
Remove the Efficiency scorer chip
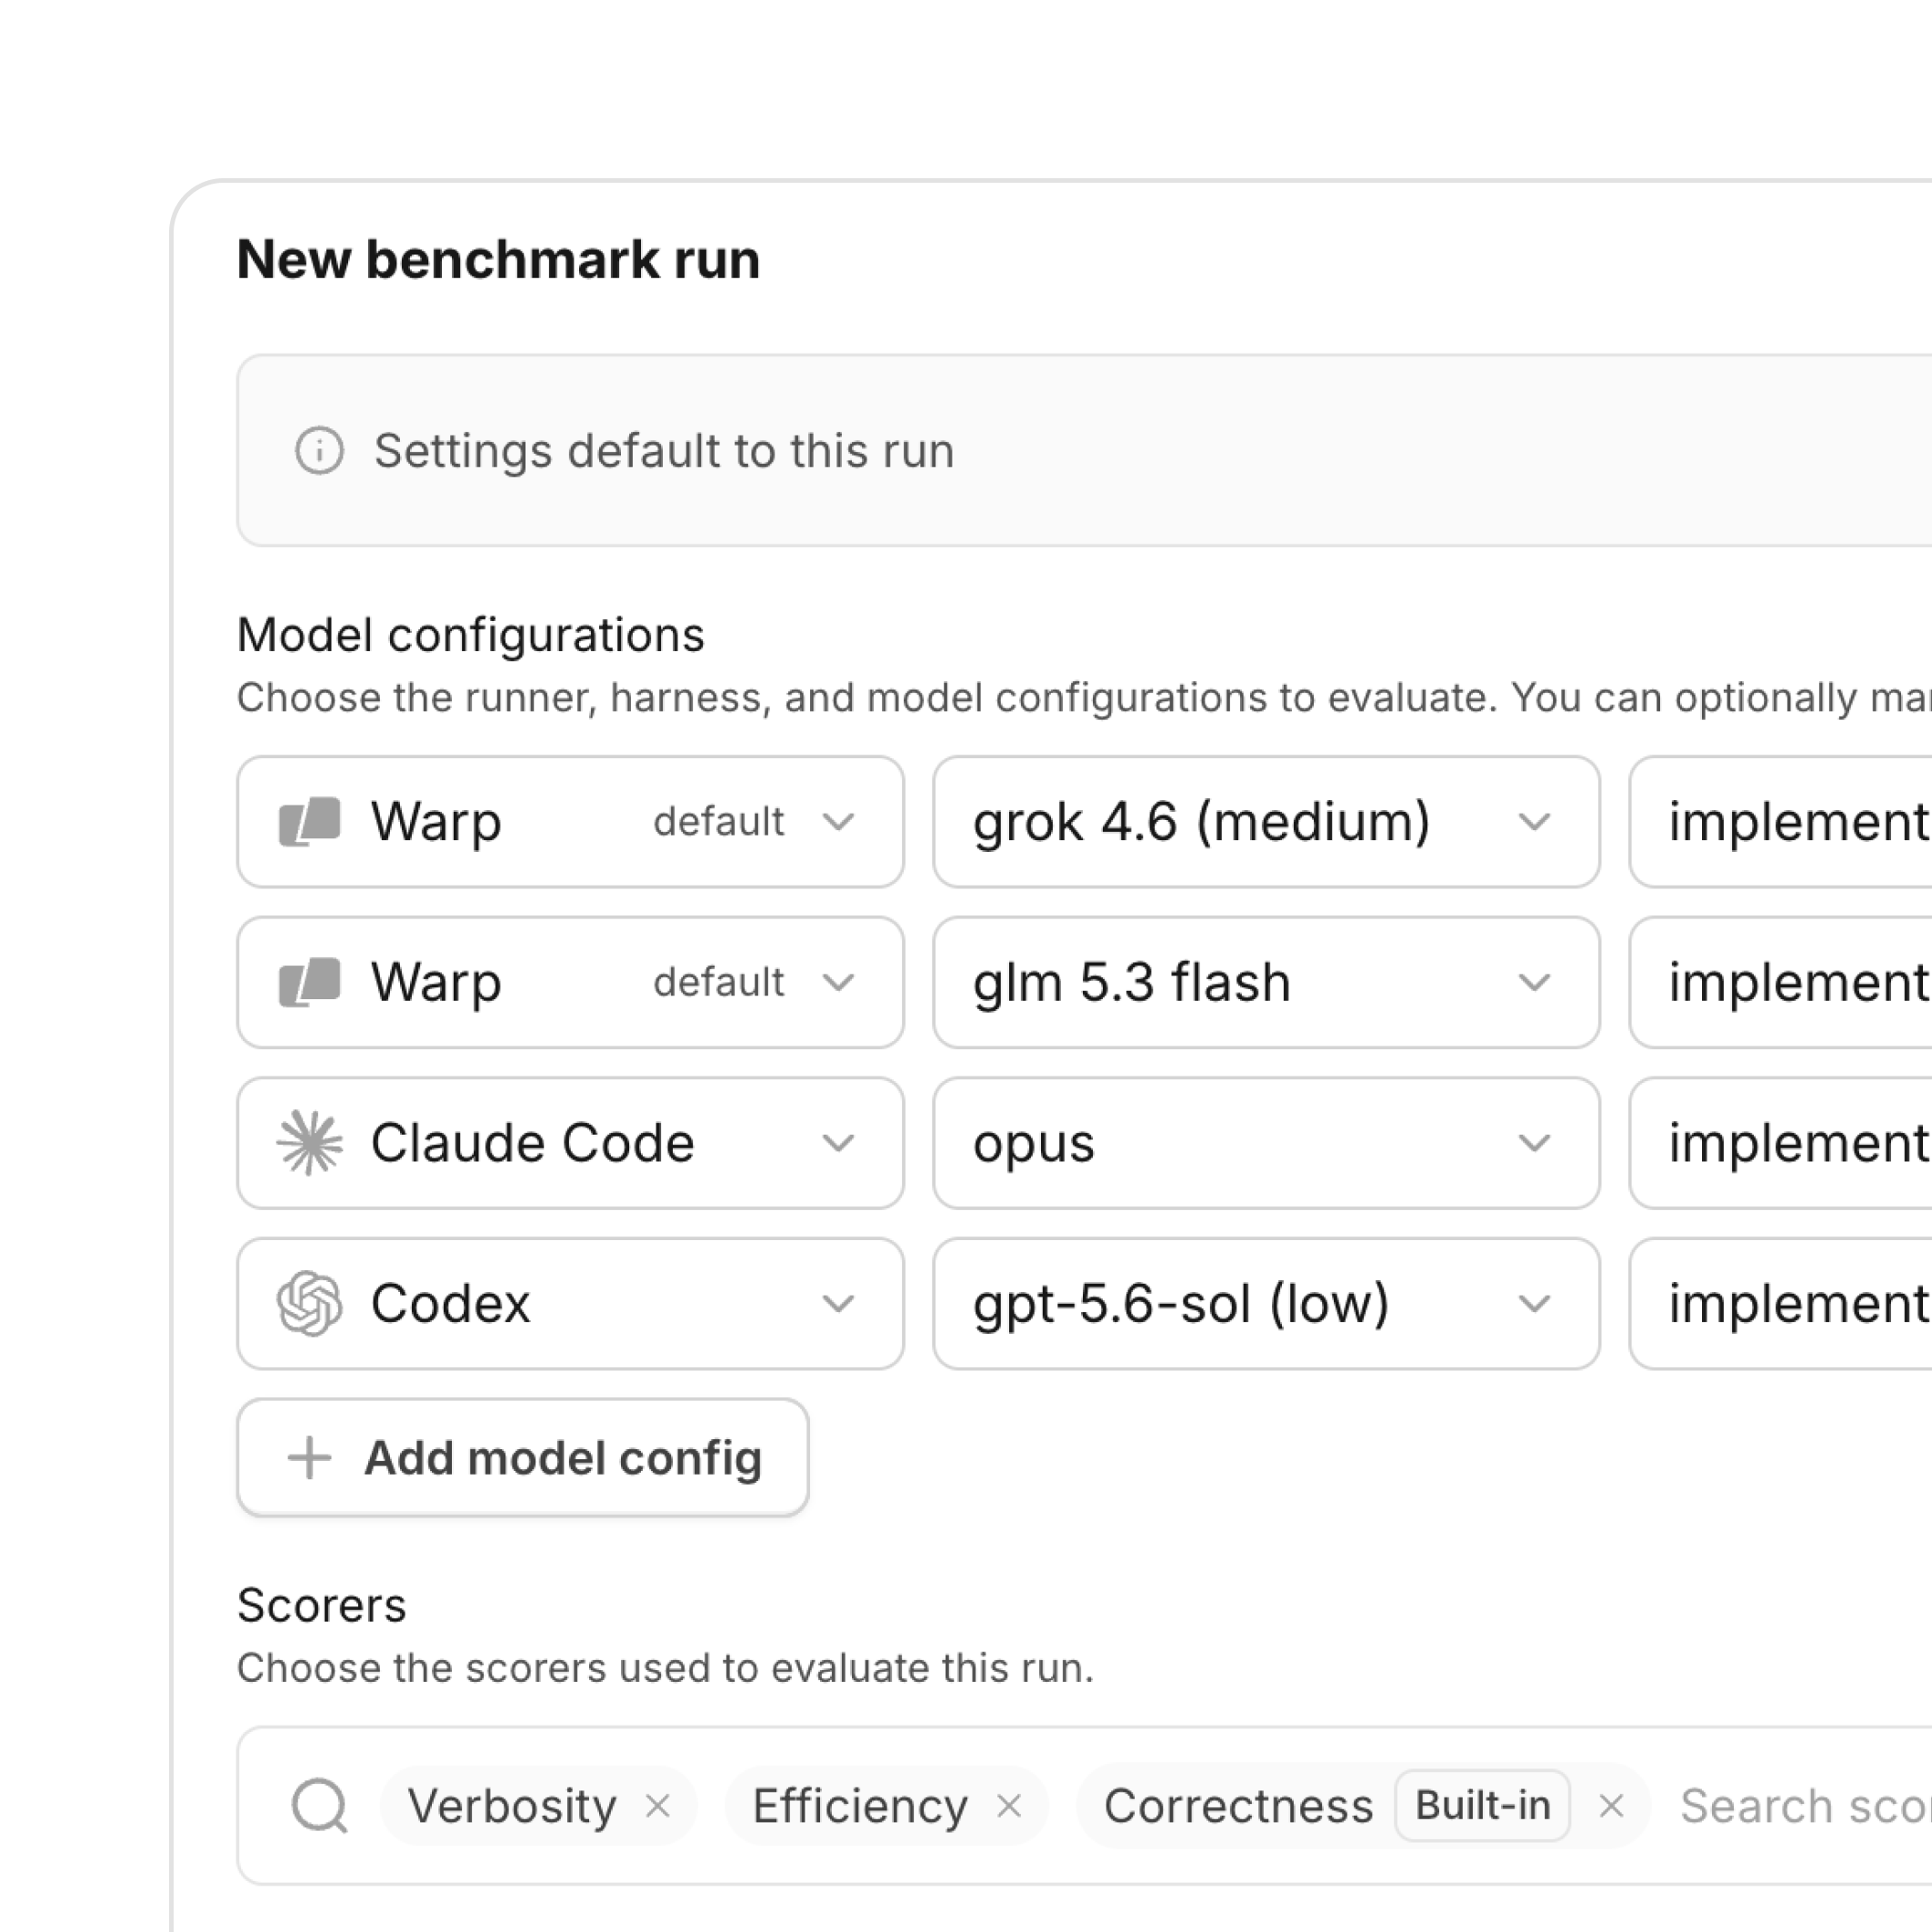point(1009,1805)
